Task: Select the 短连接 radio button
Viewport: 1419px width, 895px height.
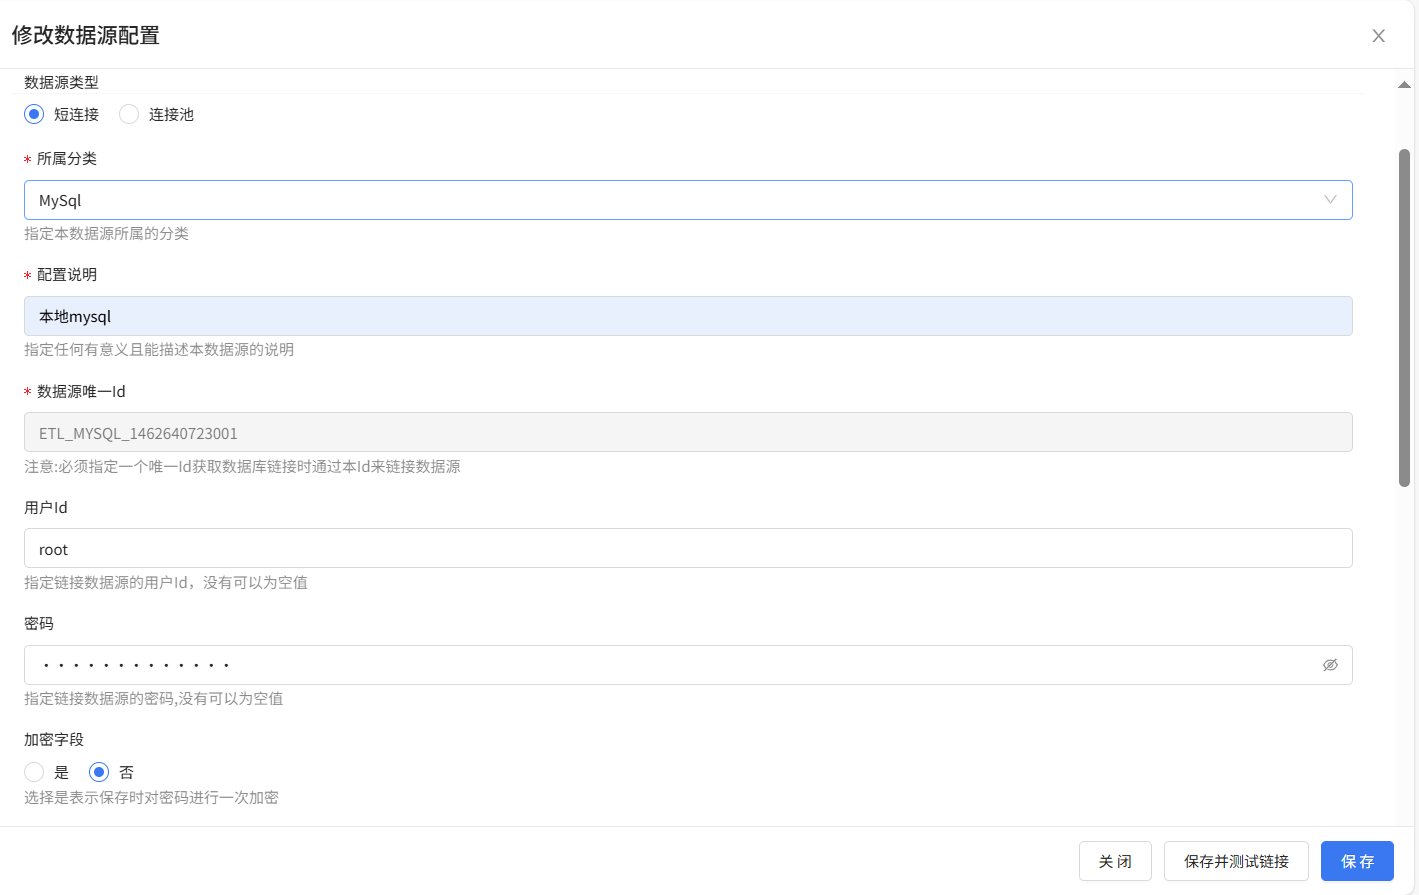Action: click(x=34, y=114)
